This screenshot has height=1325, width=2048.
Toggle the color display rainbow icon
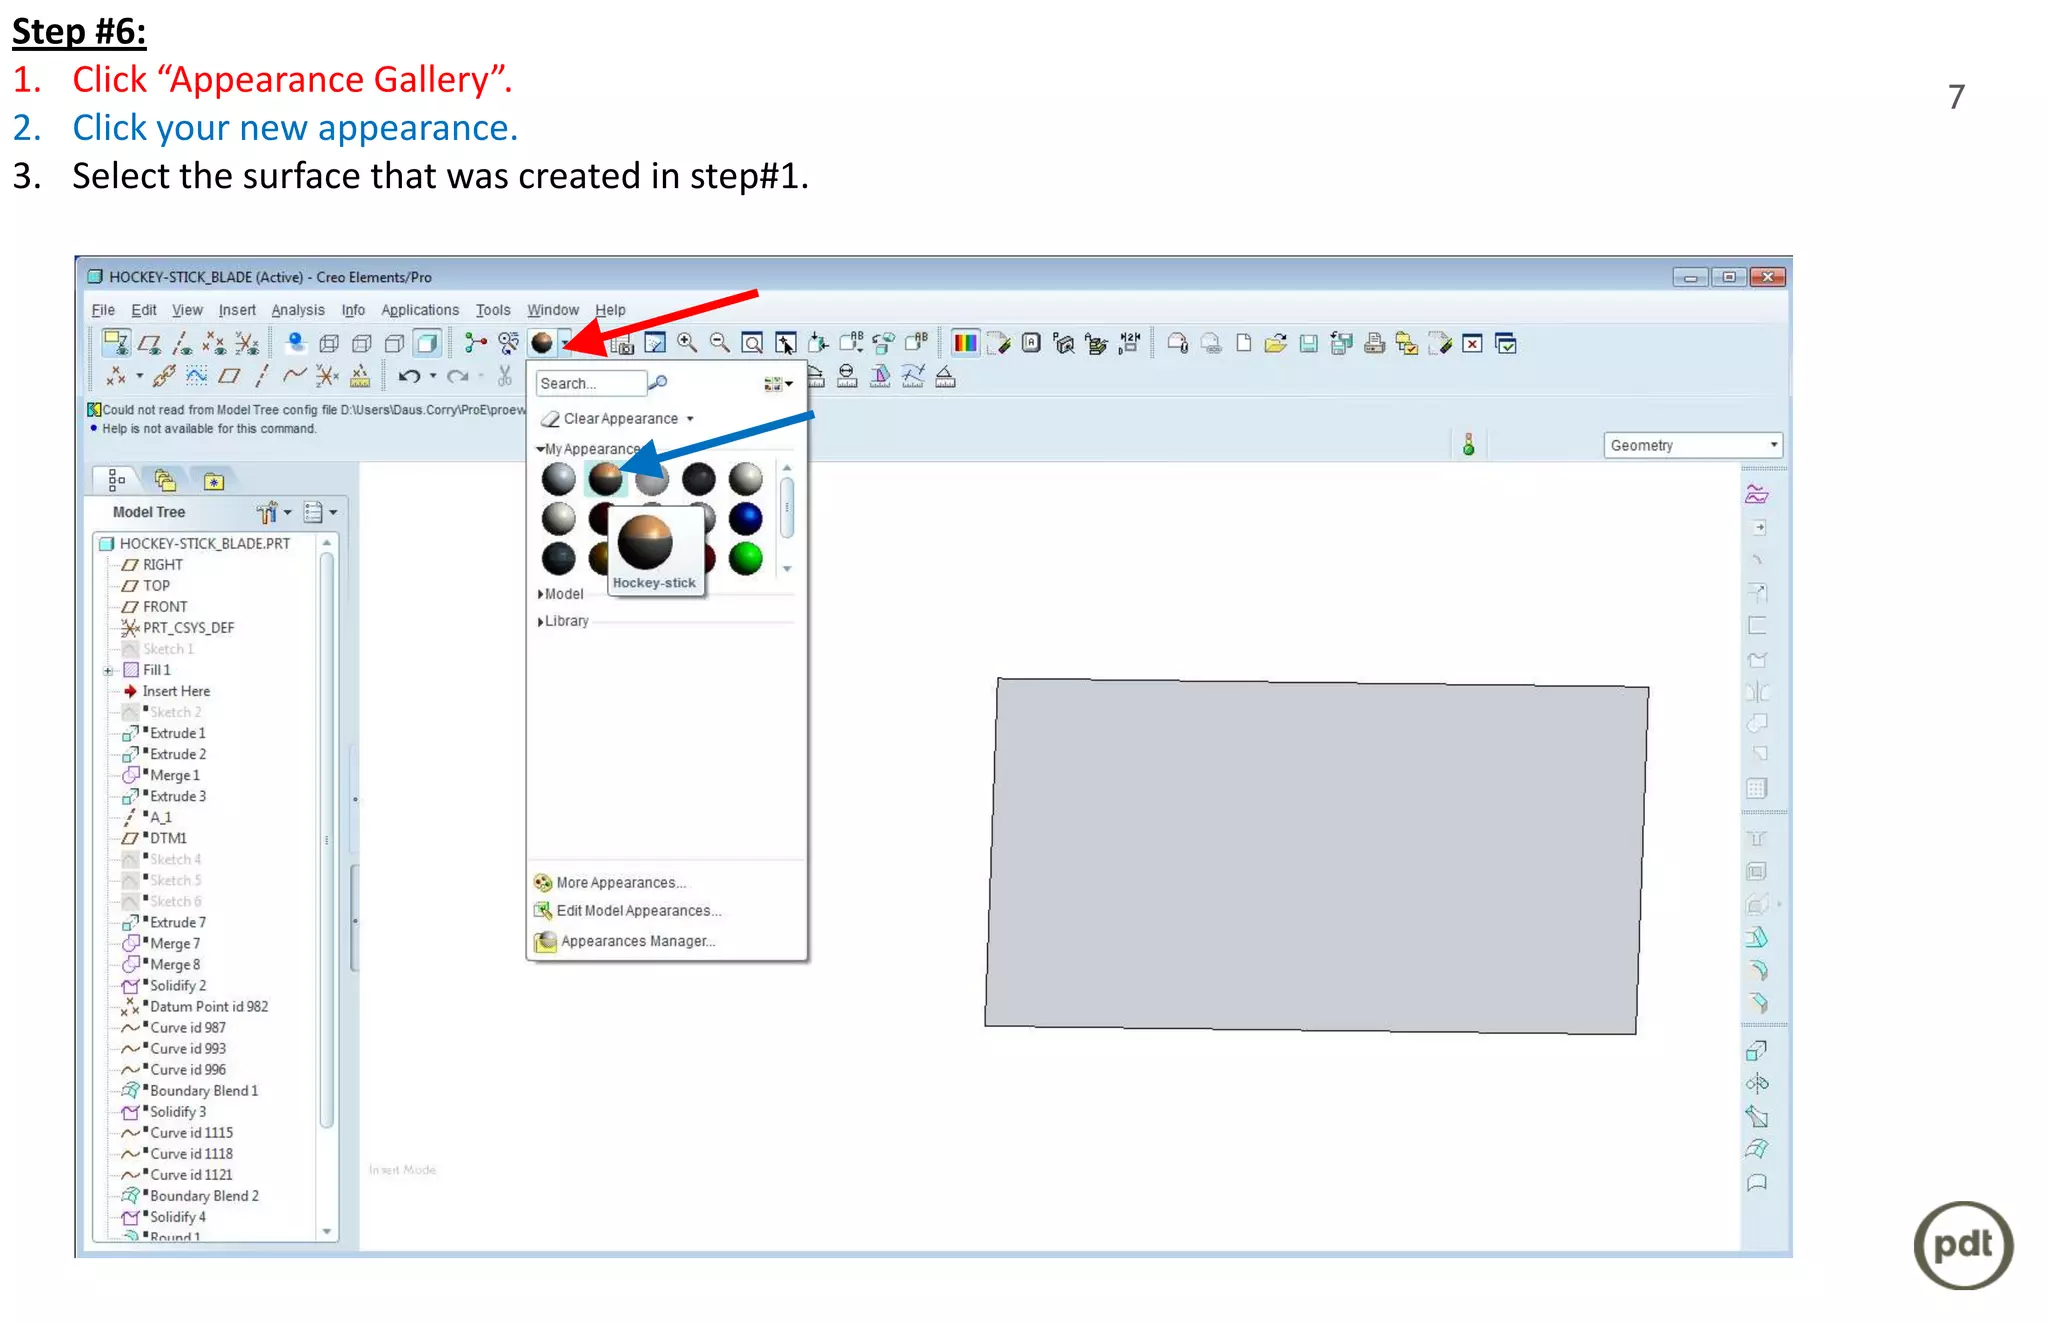965,344
